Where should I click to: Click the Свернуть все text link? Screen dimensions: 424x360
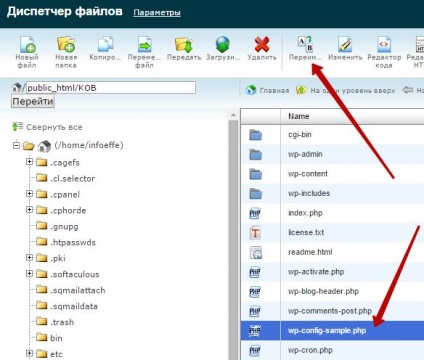point(54,127)
